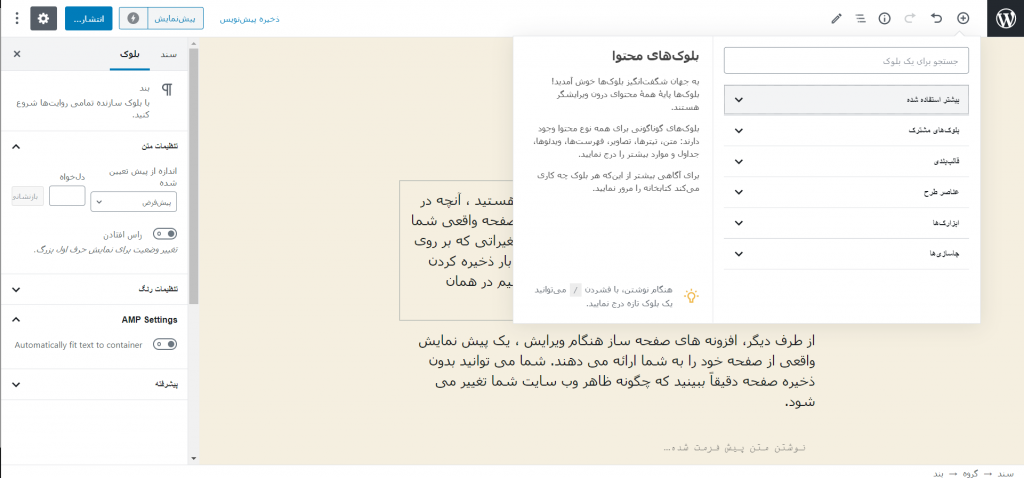Click the هنگام نوشتن slash tip text
Screen dimensions: 1024x478
(x=604, y=296)
